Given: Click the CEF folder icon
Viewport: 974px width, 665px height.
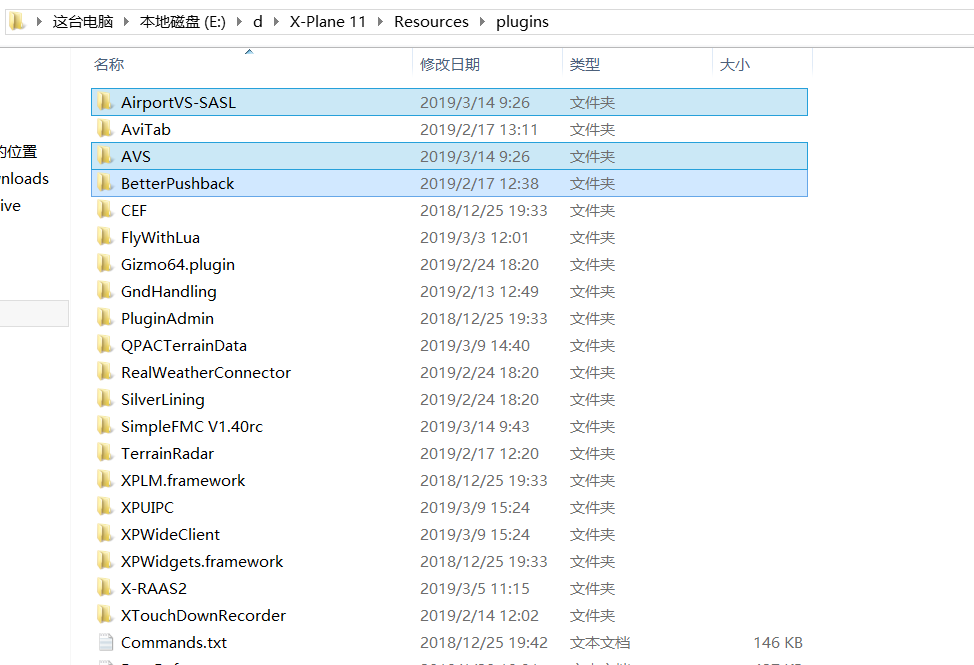Looking at the screenshot, I should point(105,210).
